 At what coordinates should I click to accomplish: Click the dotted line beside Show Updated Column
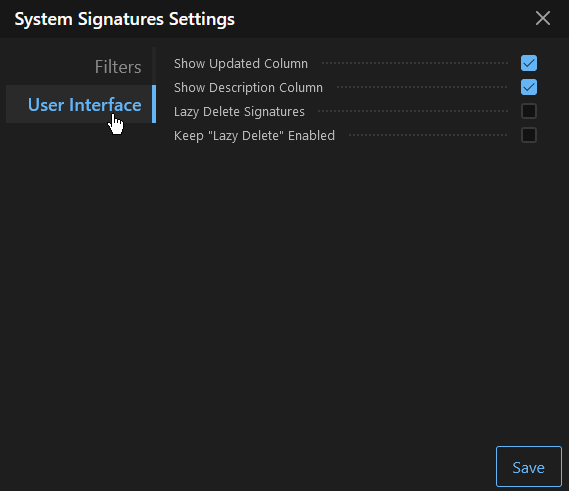coord(415,63)
